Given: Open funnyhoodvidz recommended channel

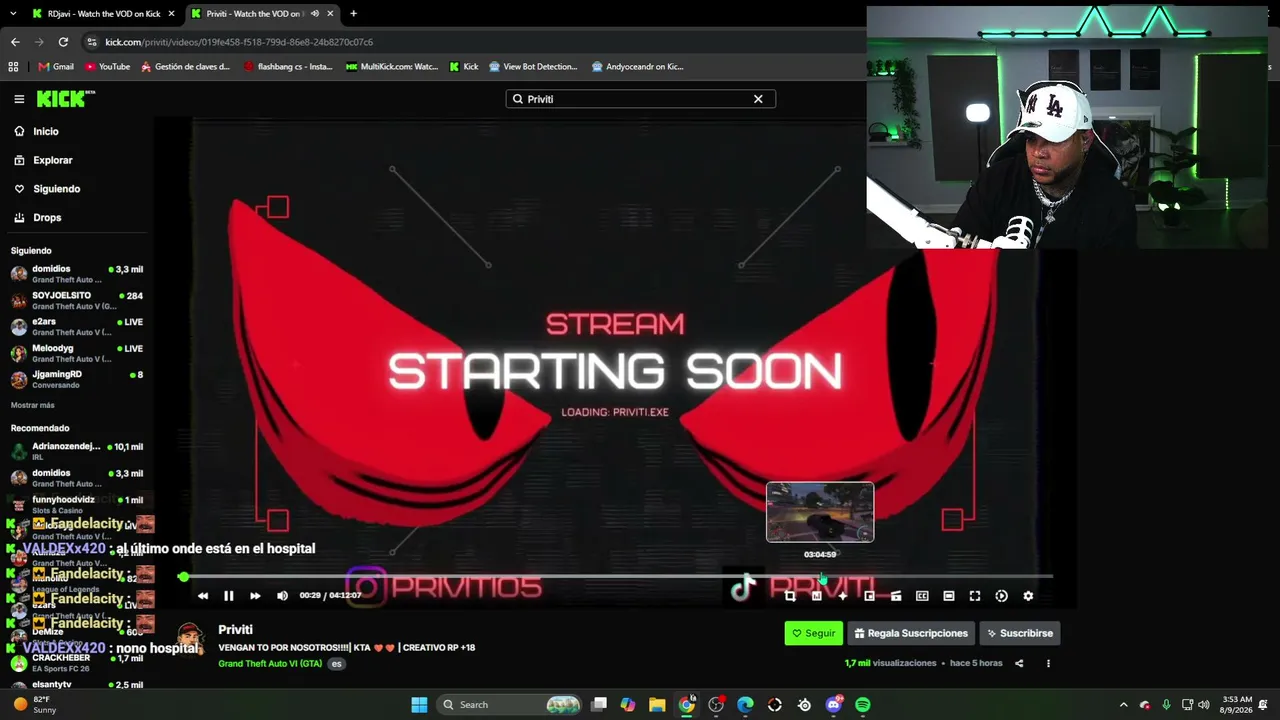Looking at the screenshot, I should click(x=77, y=504).
